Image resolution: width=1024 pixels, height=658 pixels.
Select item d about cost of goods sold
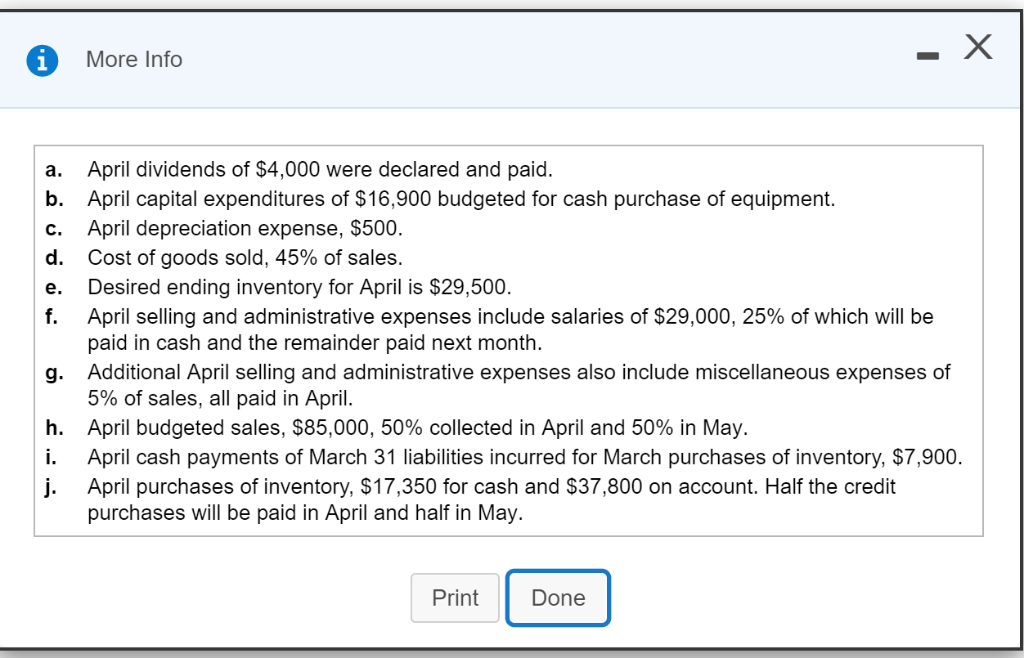point(239,257)
